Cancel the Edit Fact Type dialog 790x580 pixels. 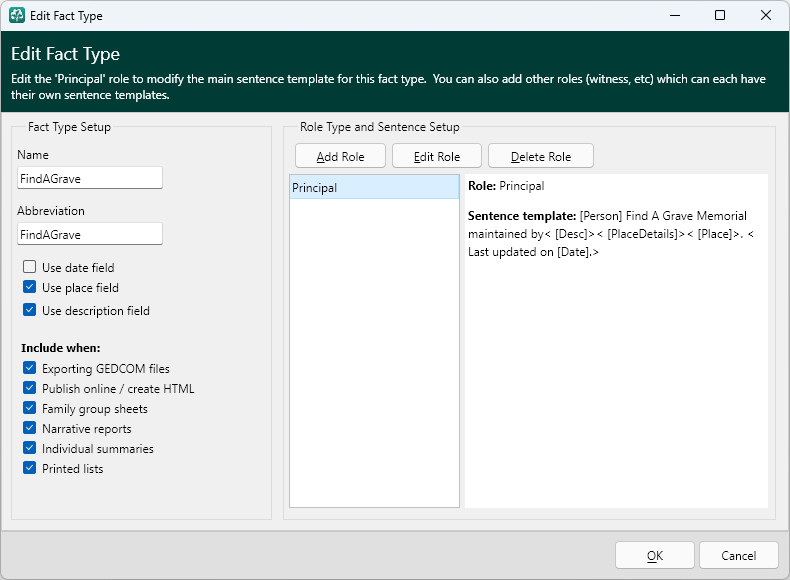(739, 555)
